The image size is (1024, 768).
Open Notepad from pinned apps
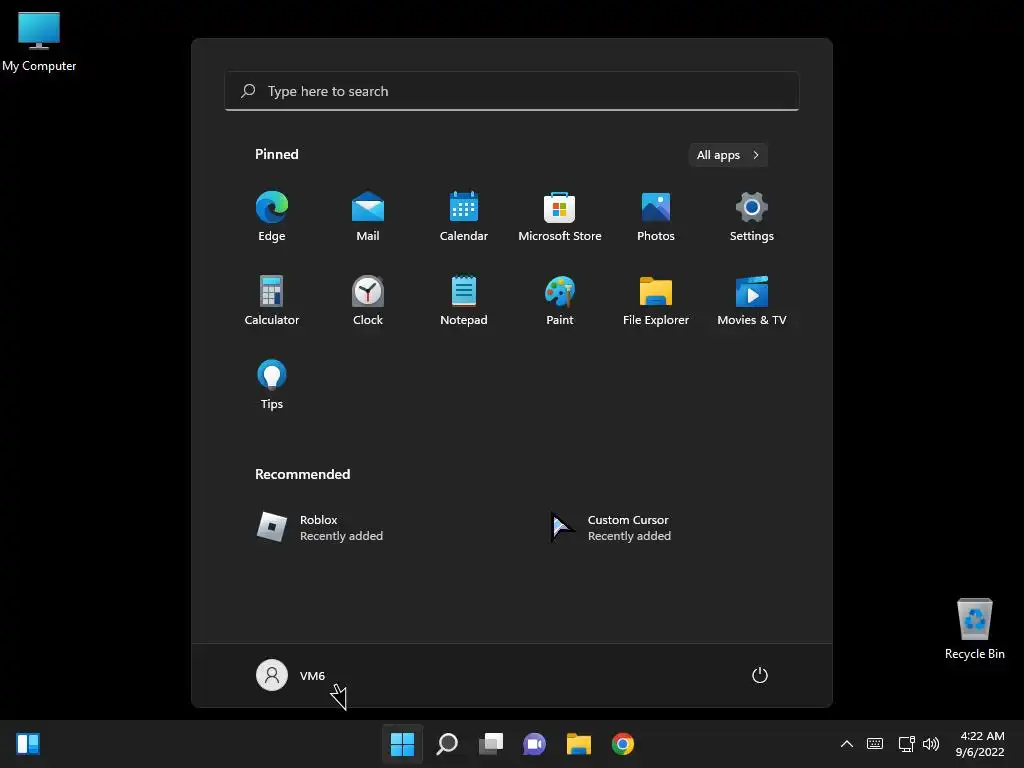click(x=464, y=300)
